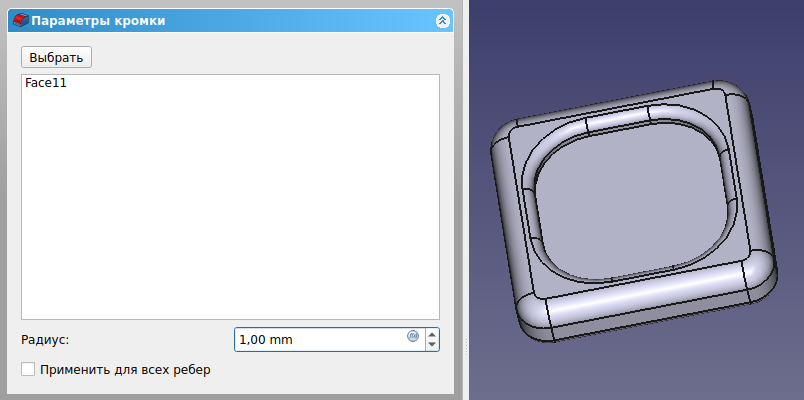This screenshot has height=400, width=804.
Task: Click the Радиус: label
Action: pos(45,339)
